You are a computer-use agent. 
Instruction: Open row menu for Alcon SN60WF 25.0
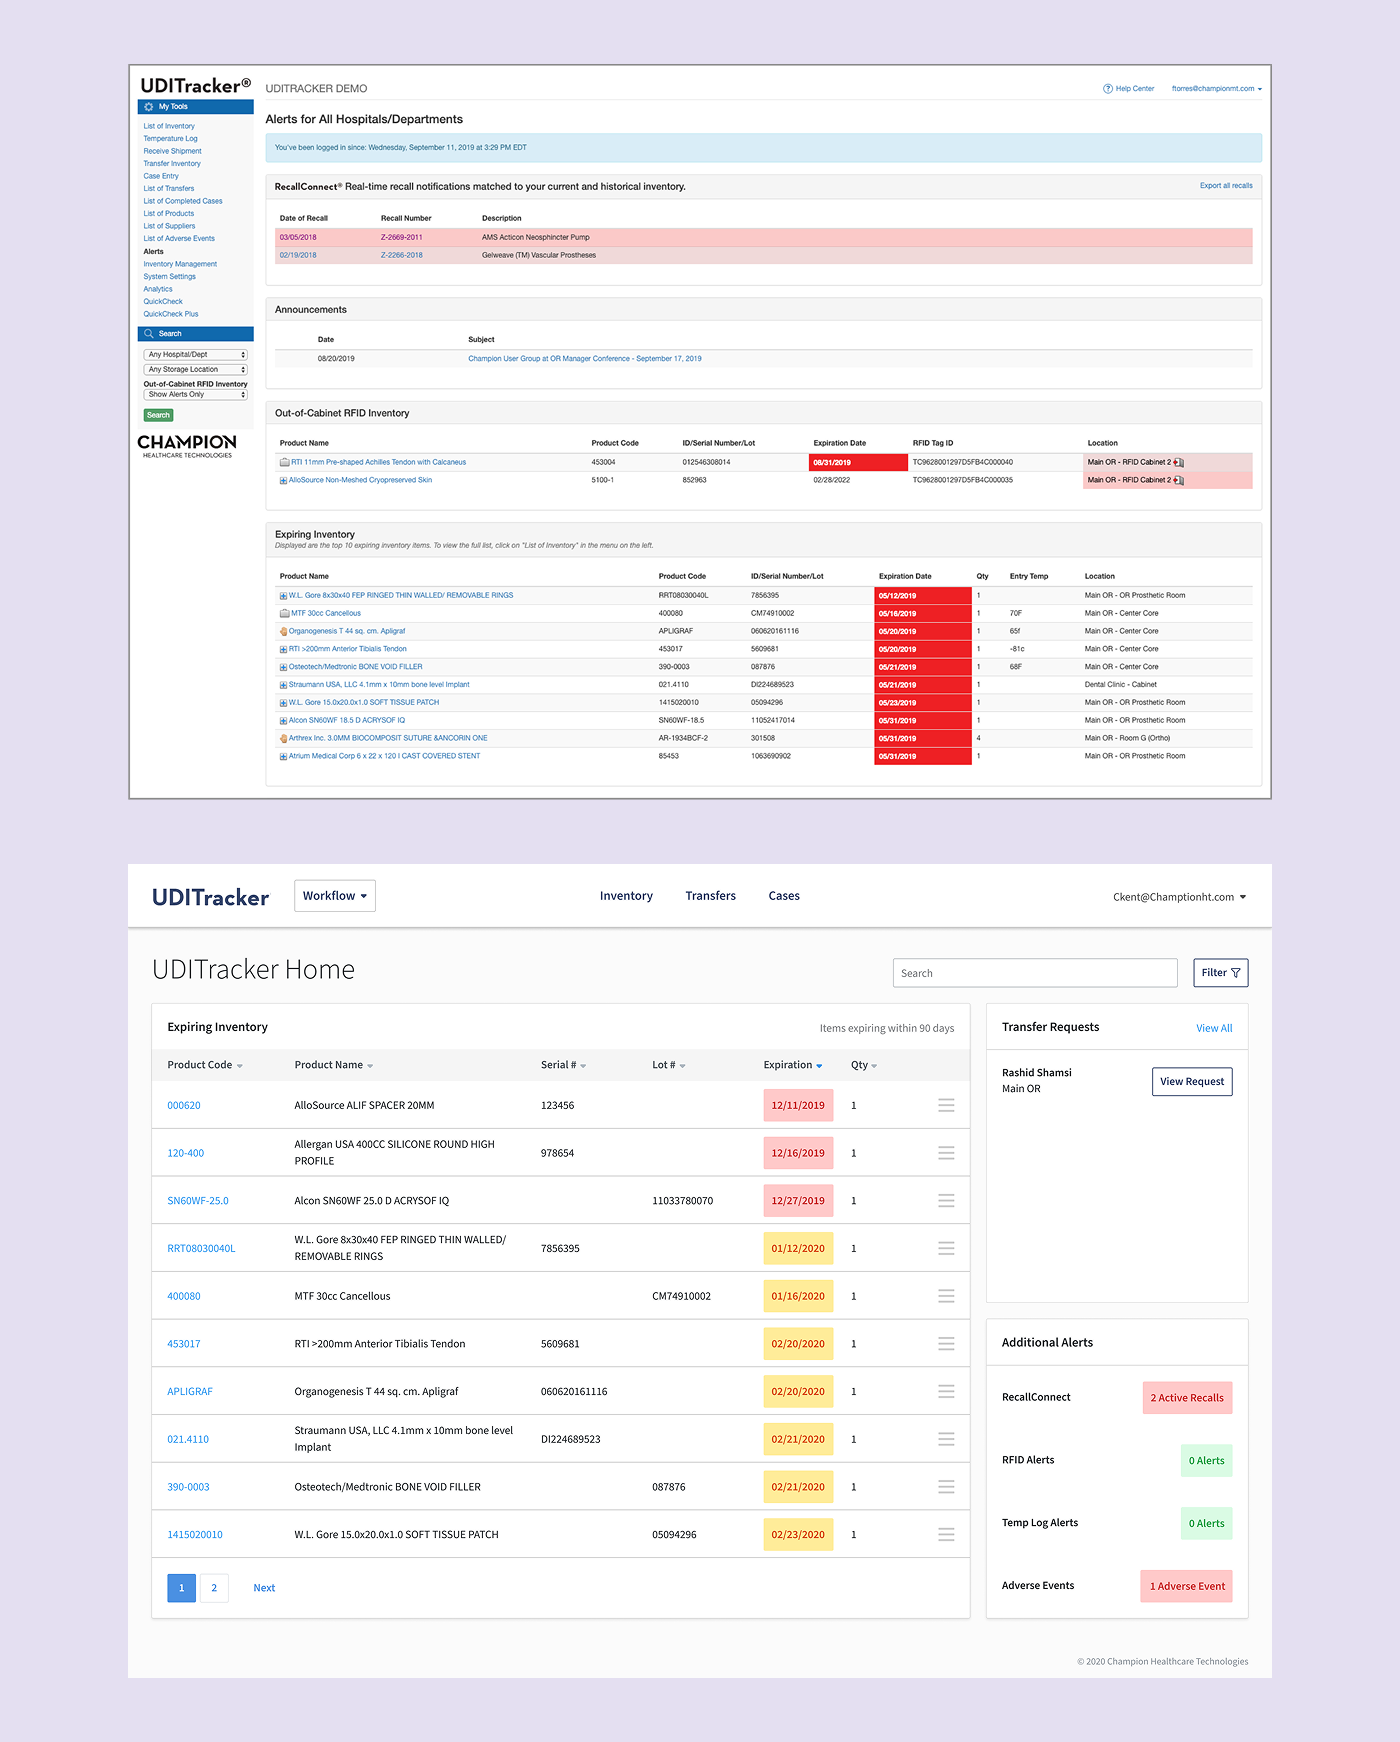tap(946, 1201)
